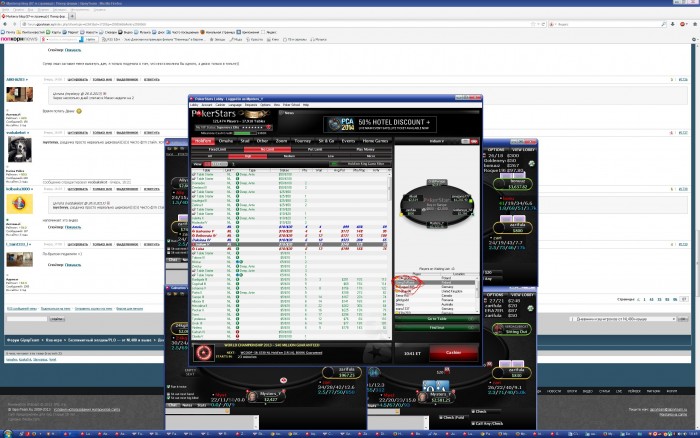
Task: Click the browser search field
Action: tap(608, 24)
